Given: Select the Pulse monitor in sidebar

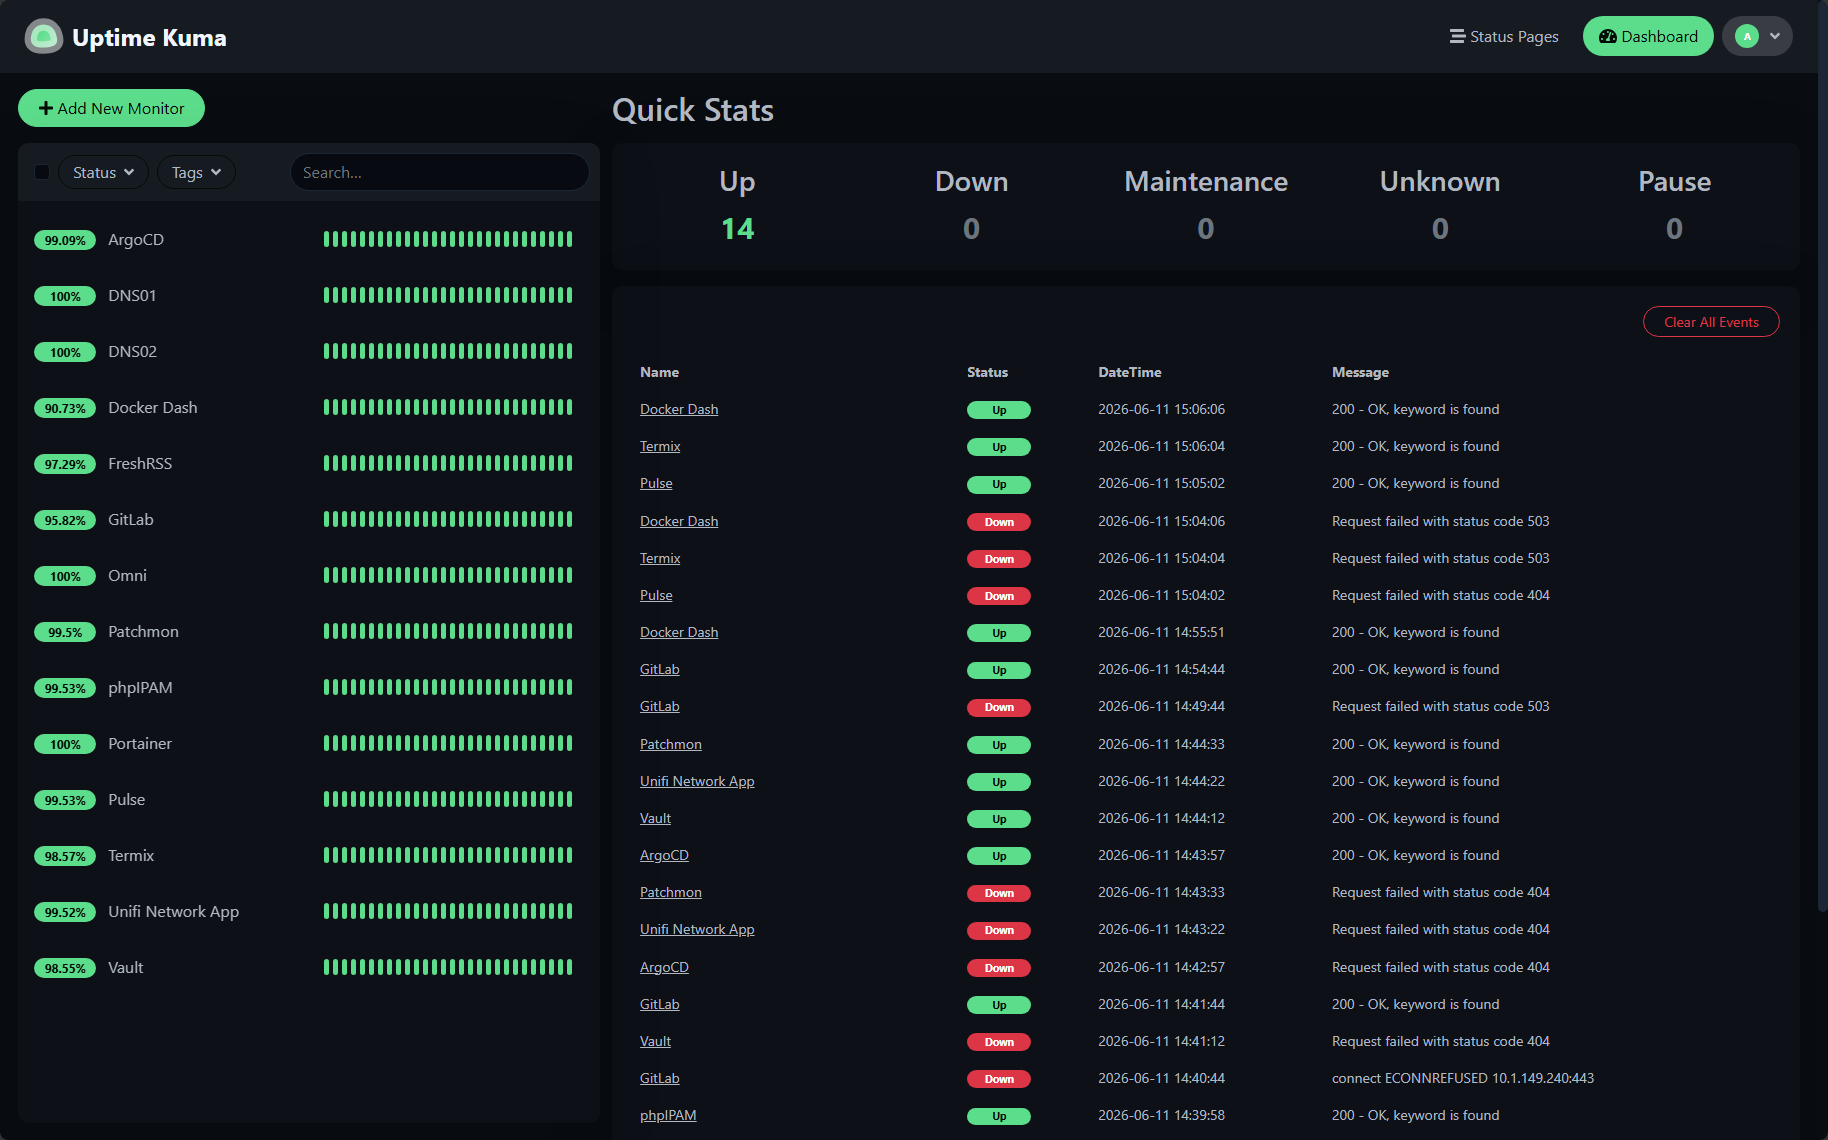Looking at the screenshot, I should (308, 800).
